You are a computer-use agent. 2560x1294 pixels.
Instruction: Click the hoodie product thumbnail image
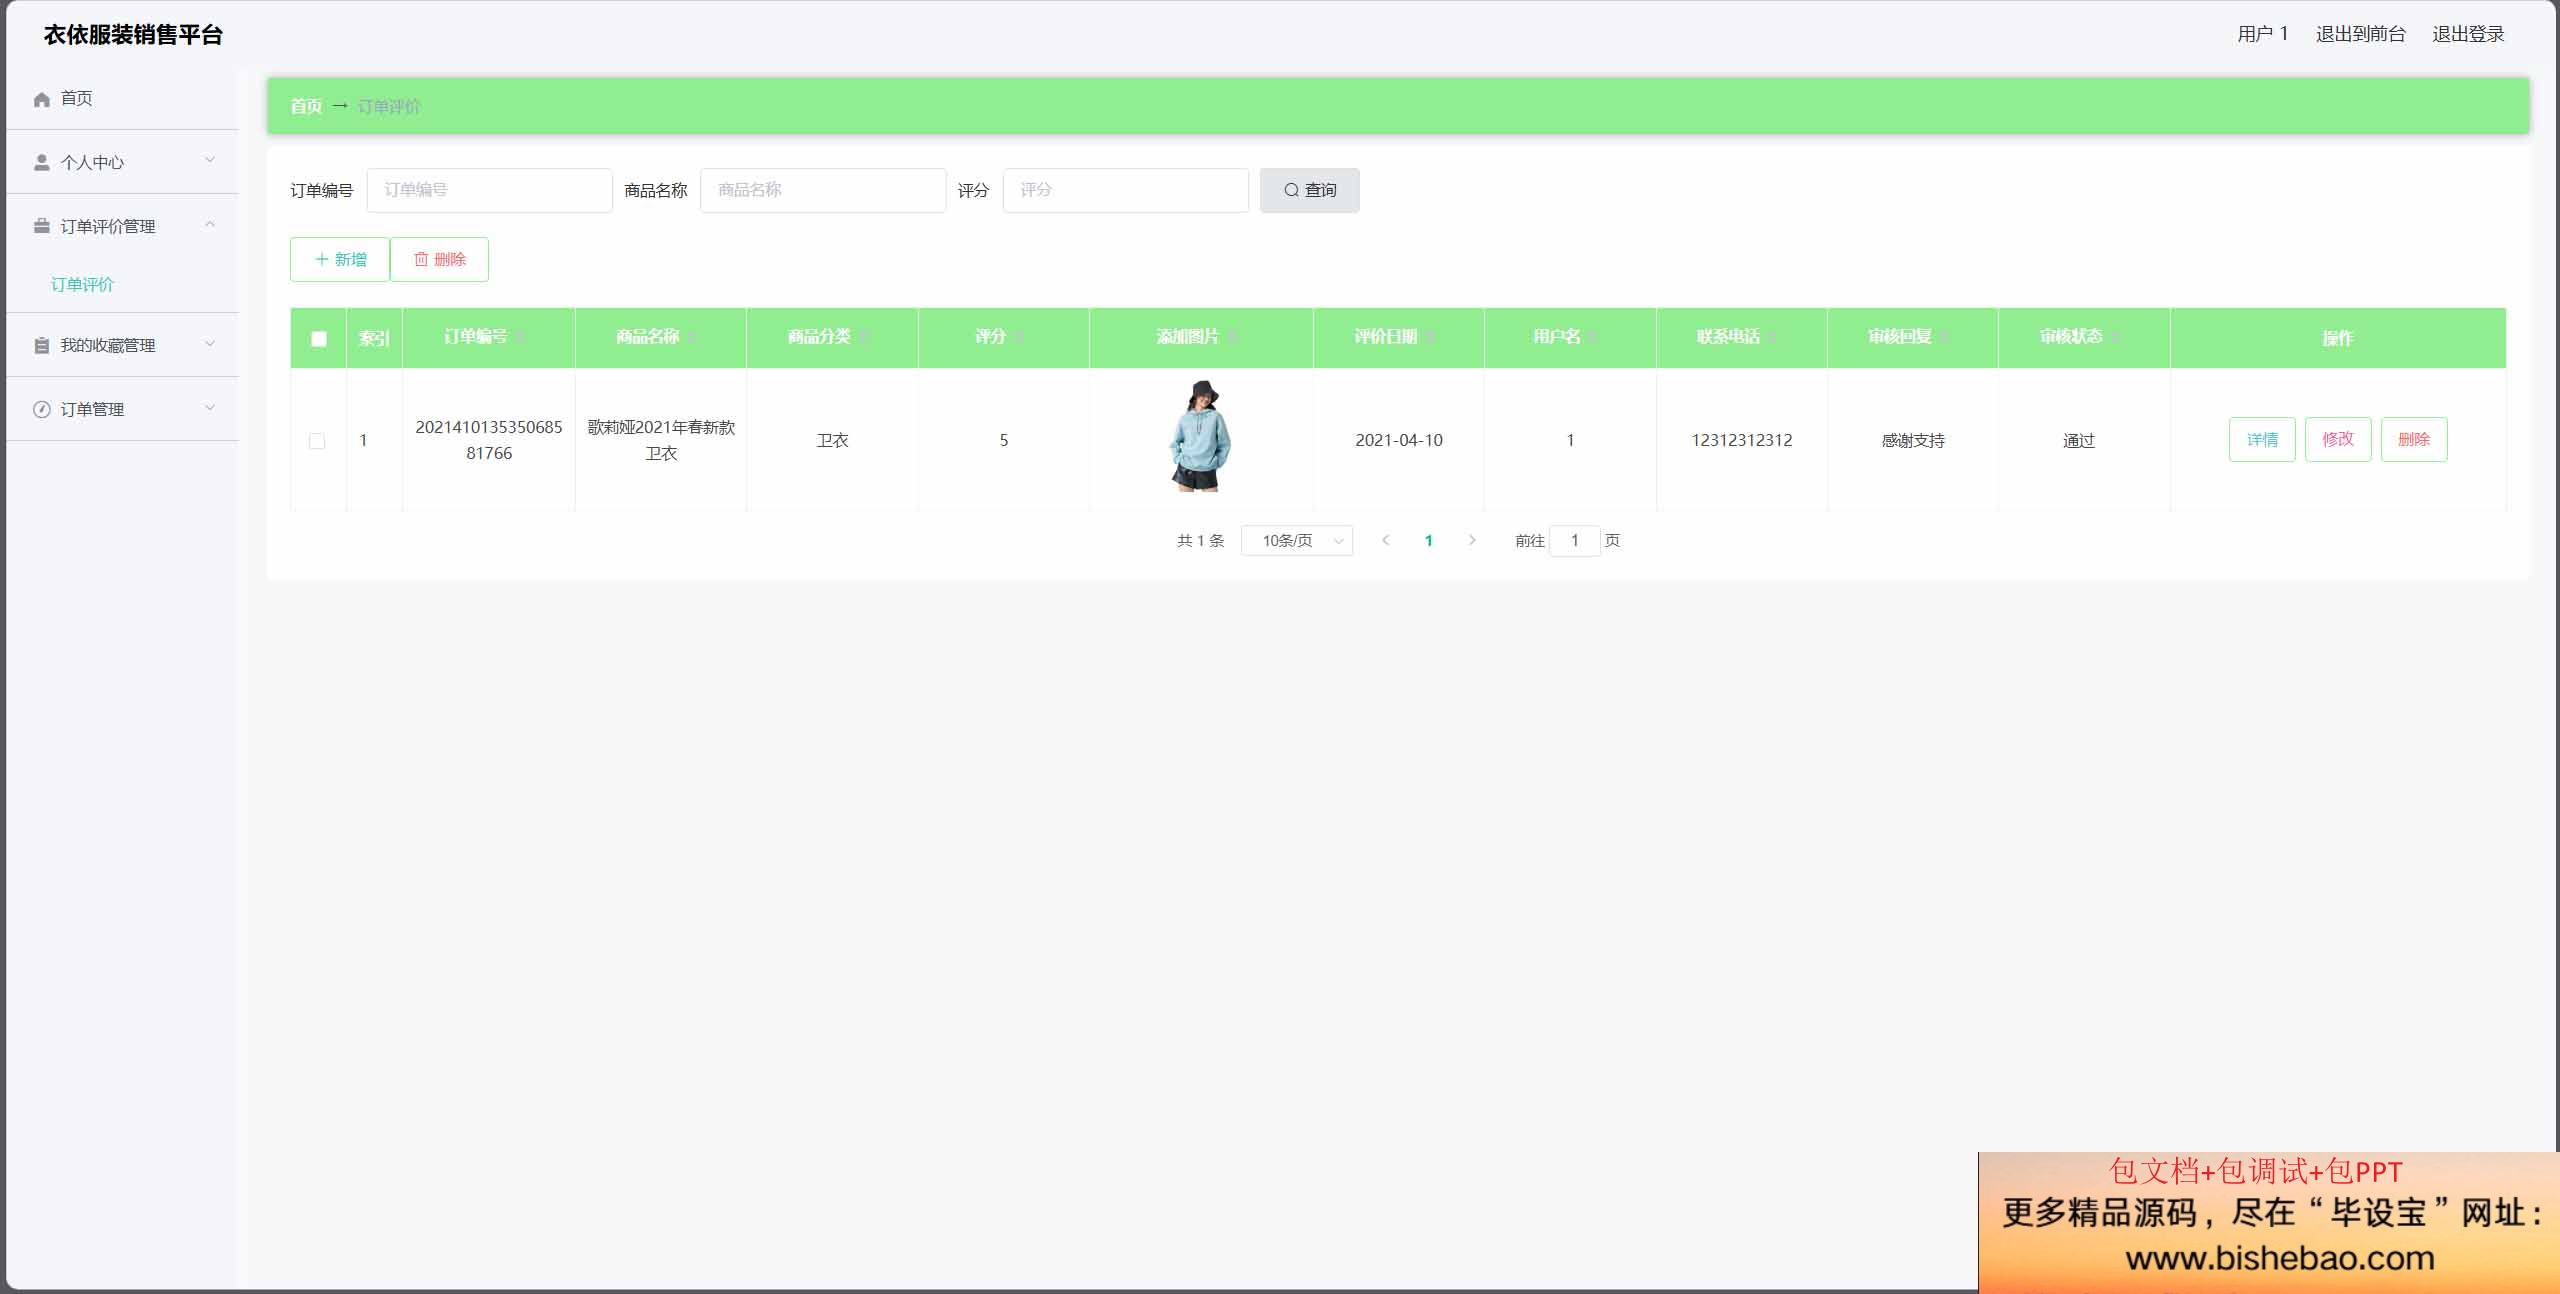coord(1200,436)
